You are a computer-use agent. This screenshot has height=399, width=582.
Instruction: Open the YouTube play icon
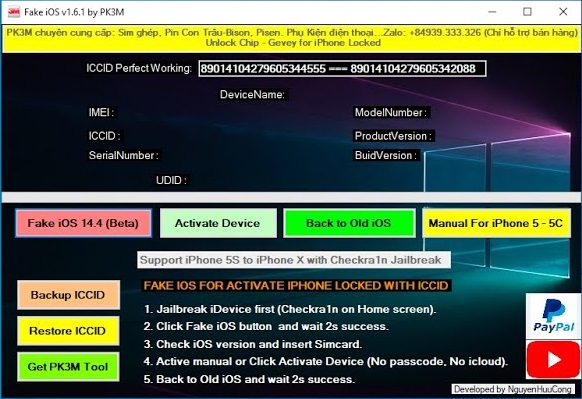(x=553, y=360)
